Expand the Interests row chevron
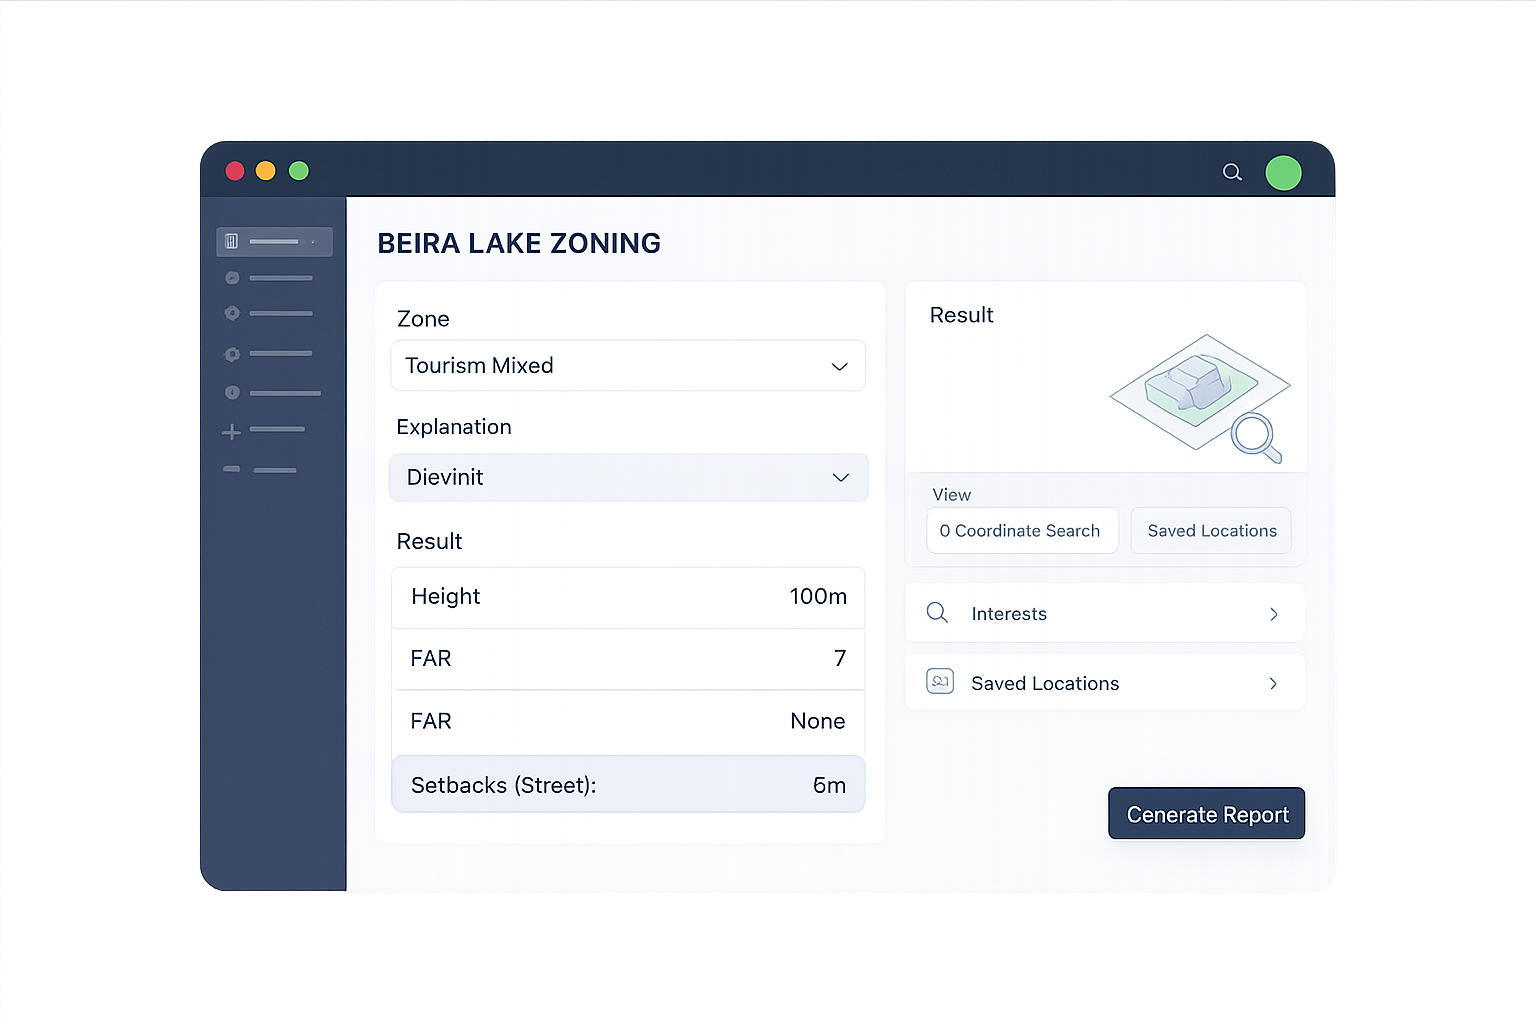1536x1024 pixels. (1273, 614)
